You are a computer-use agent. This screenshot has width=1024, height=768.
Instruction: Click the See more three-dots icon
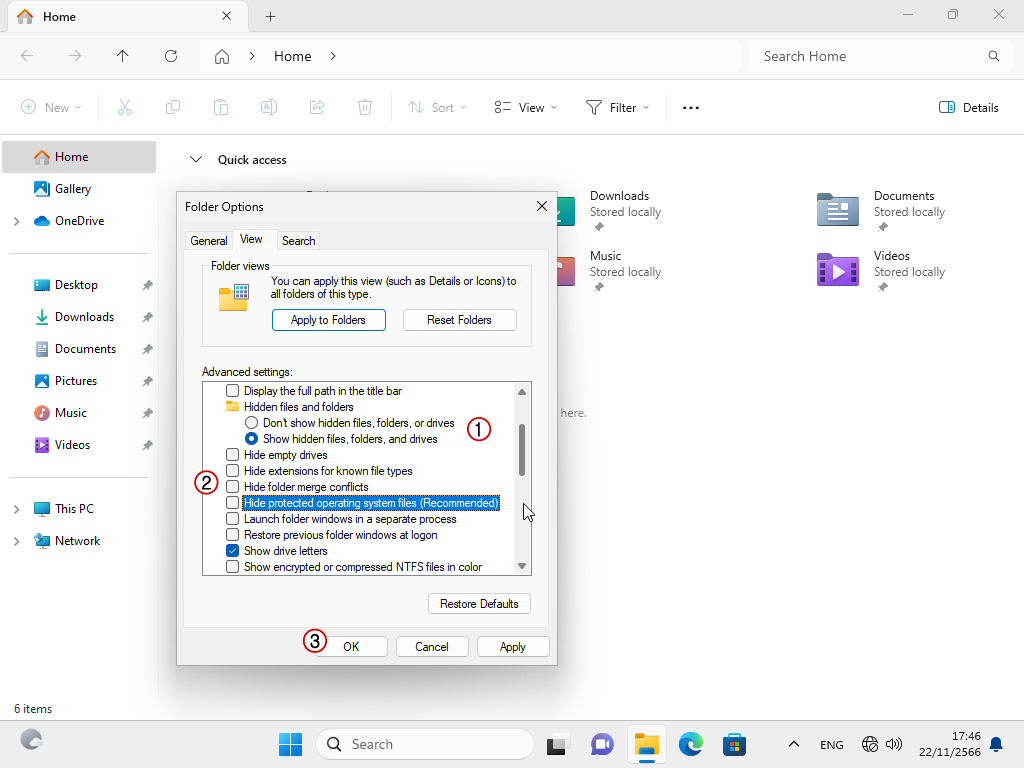click(x=690, y=108)
